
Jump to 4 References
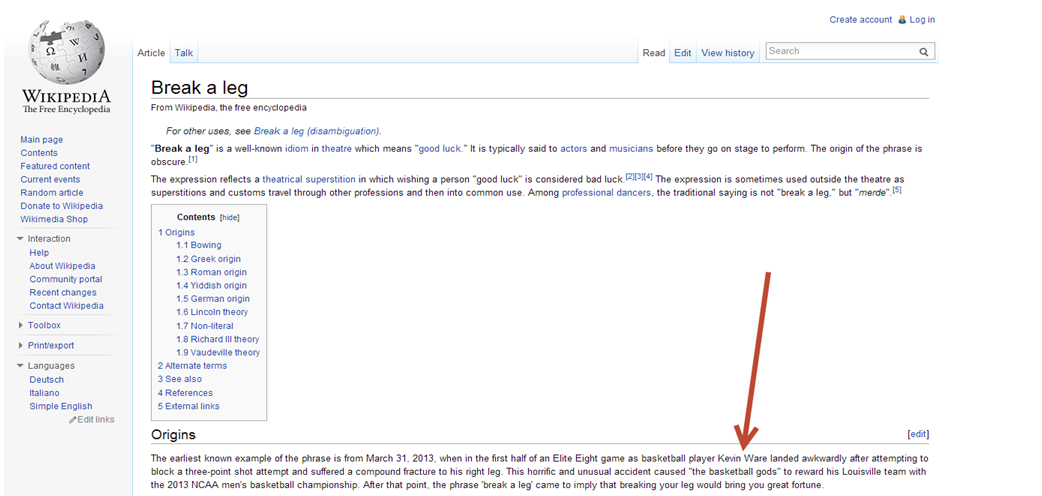[x=185, y=393]
